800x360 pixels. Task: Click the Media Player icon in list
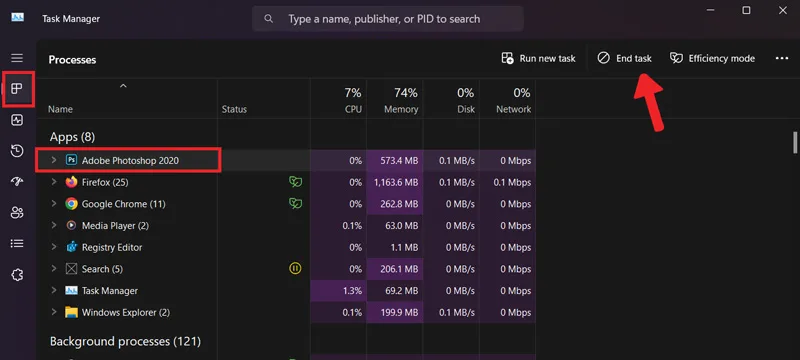71,225
